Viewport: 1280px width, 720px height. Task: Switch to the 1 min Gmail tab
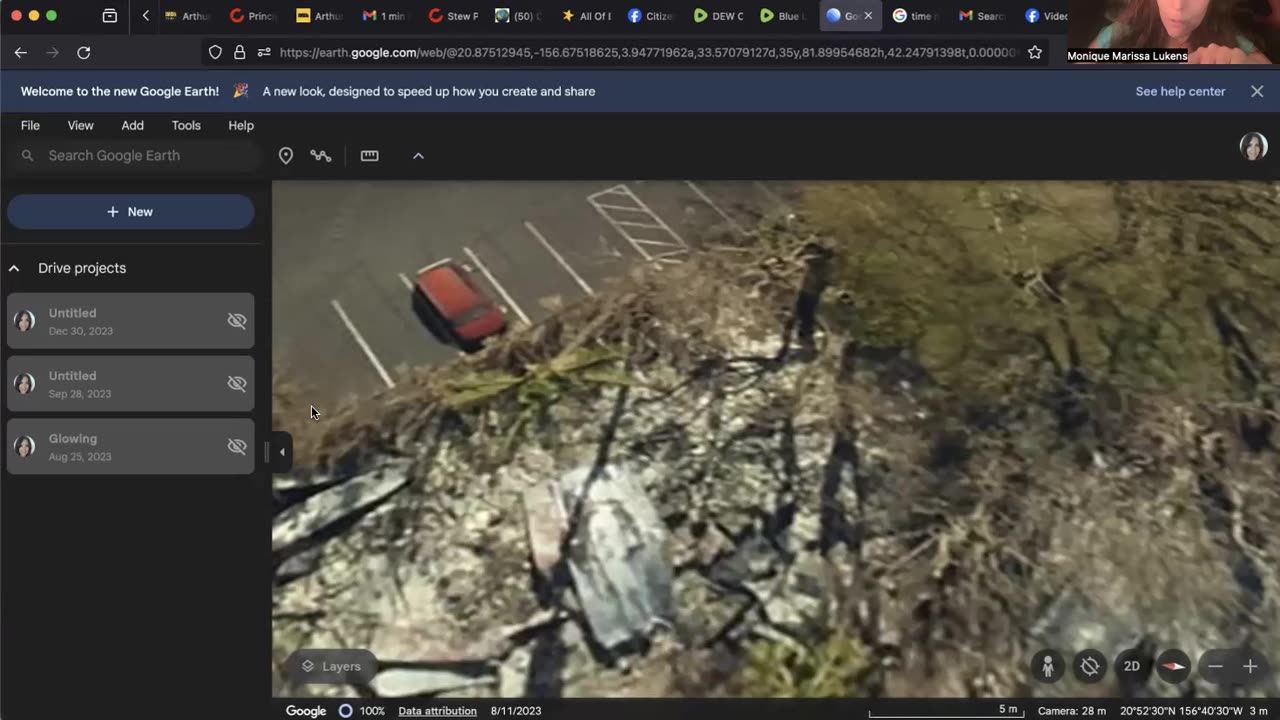[x=385, y=16]
